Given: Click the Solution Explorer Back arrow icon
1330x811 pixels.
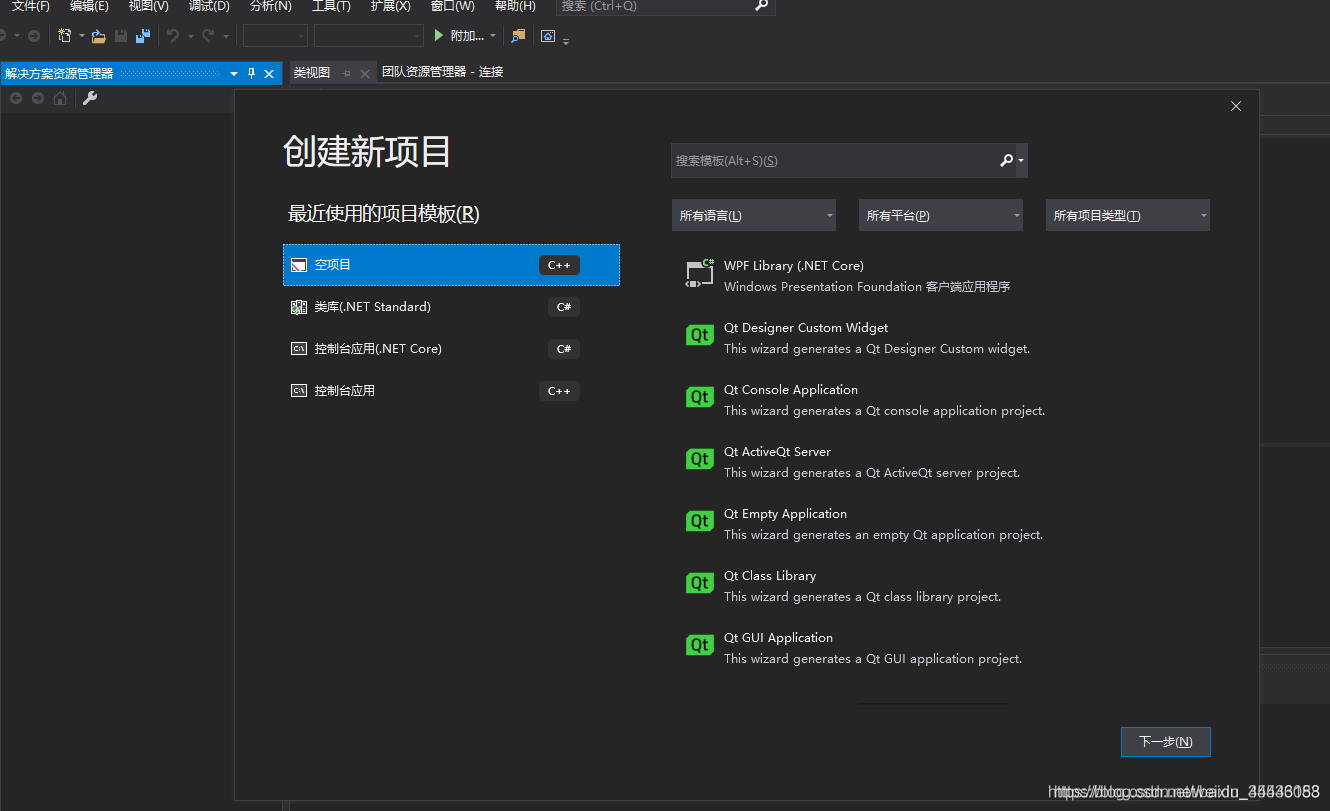Looking at the screenshot, I should [x=16, y=98].
